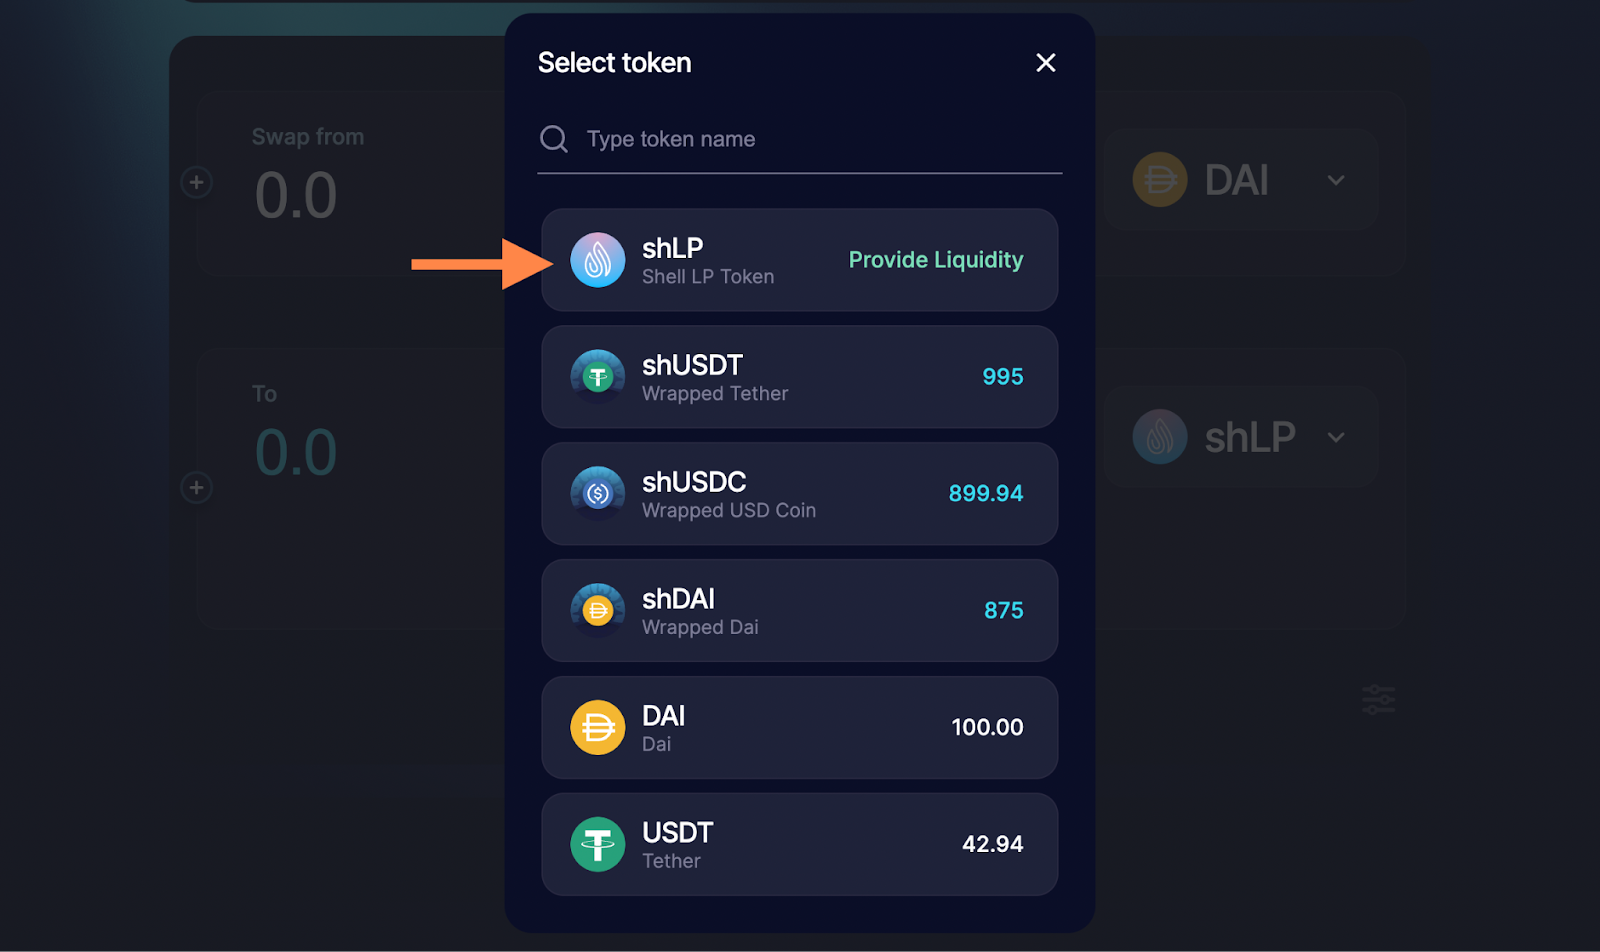Click the shUSDT wrapped Tether icon
The image size is (1600, 952).
coord(597,377)
